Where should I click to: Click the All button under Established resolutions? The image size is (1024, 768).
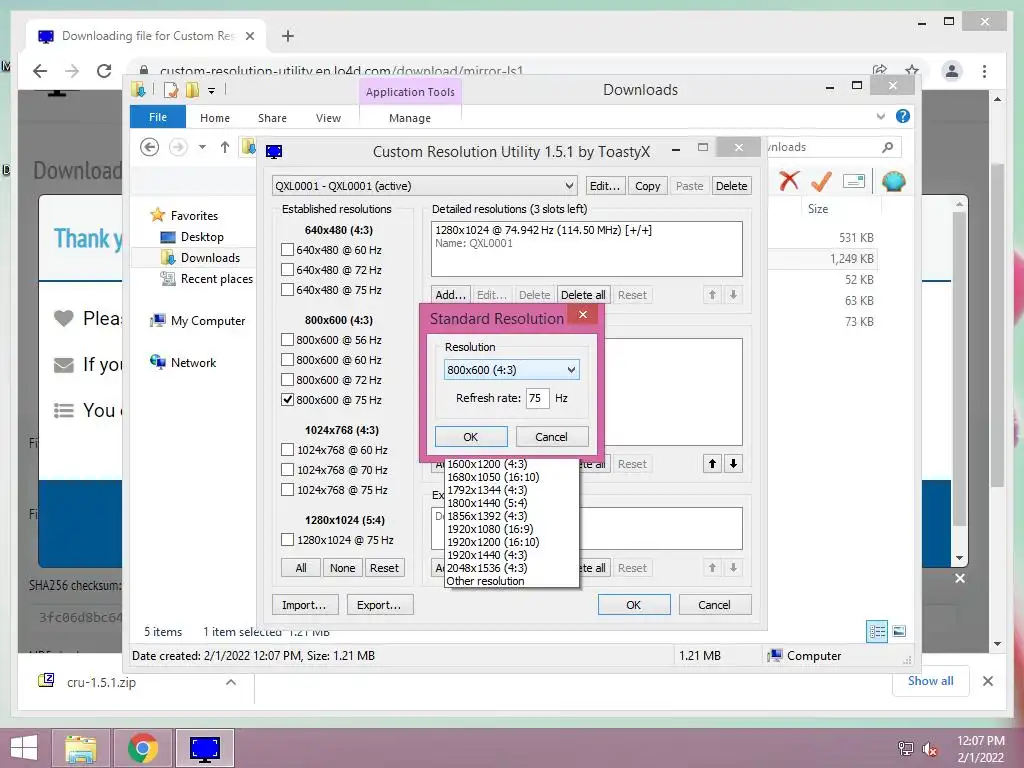[x=301, y=568]
